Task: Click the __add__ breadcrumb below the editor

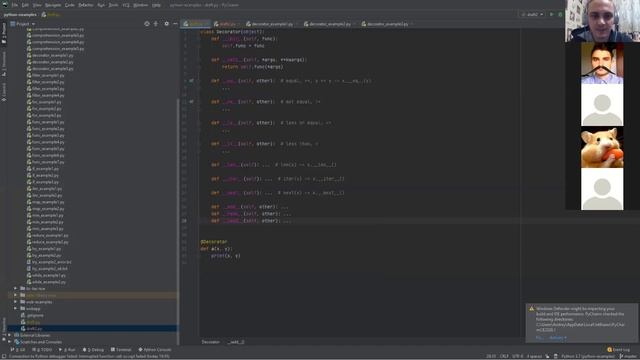Action: (236, 342)
